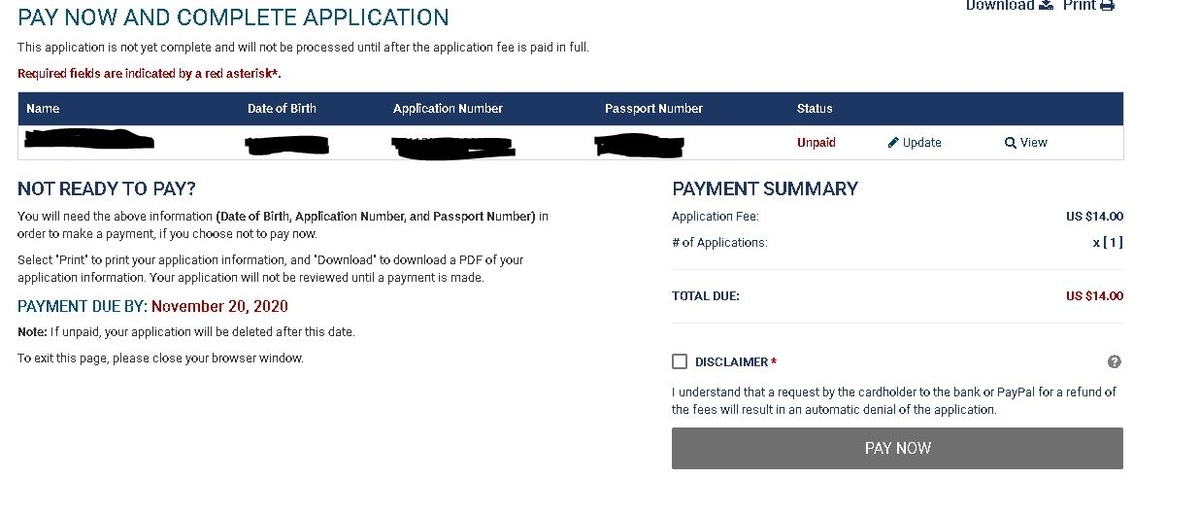This screenshot has width=1200, height=512.
Task: Select the Status column header
Action: tap(814, 108)
